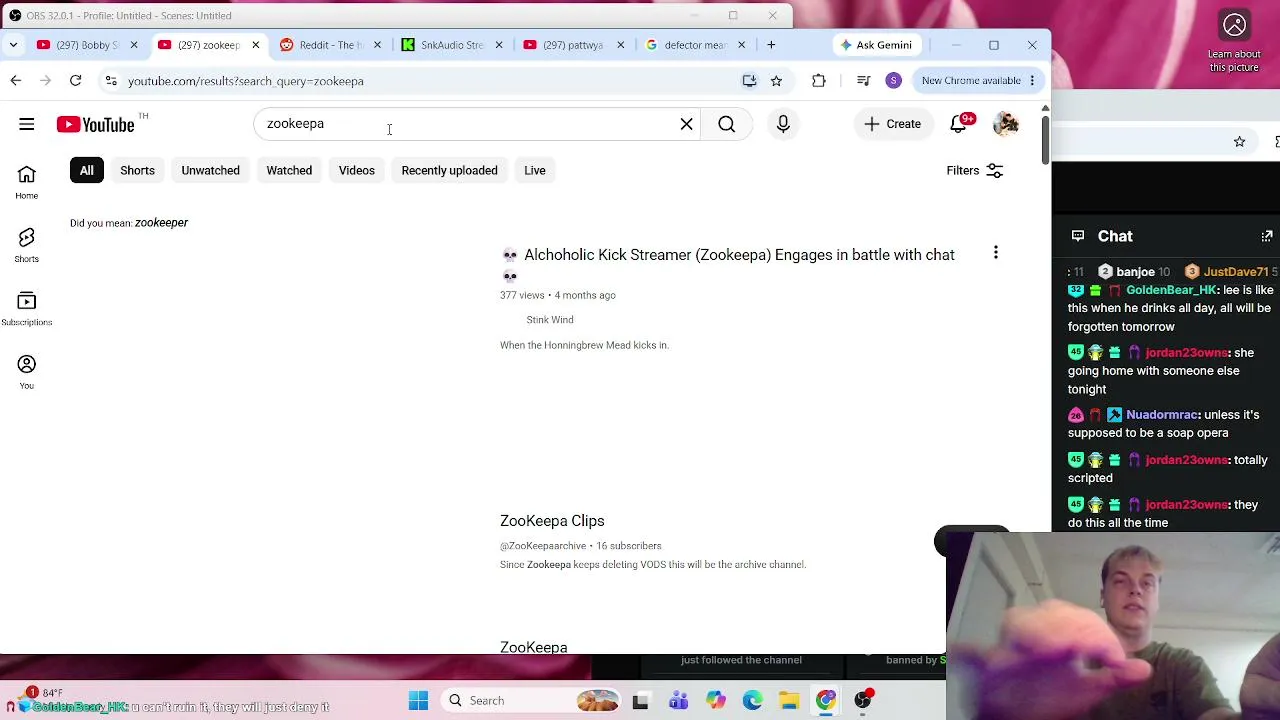This screenshot has height=720, width=1280.
Task: Switch to the Reddit tab
Action: pyautogui.click(x=329, y=45)
